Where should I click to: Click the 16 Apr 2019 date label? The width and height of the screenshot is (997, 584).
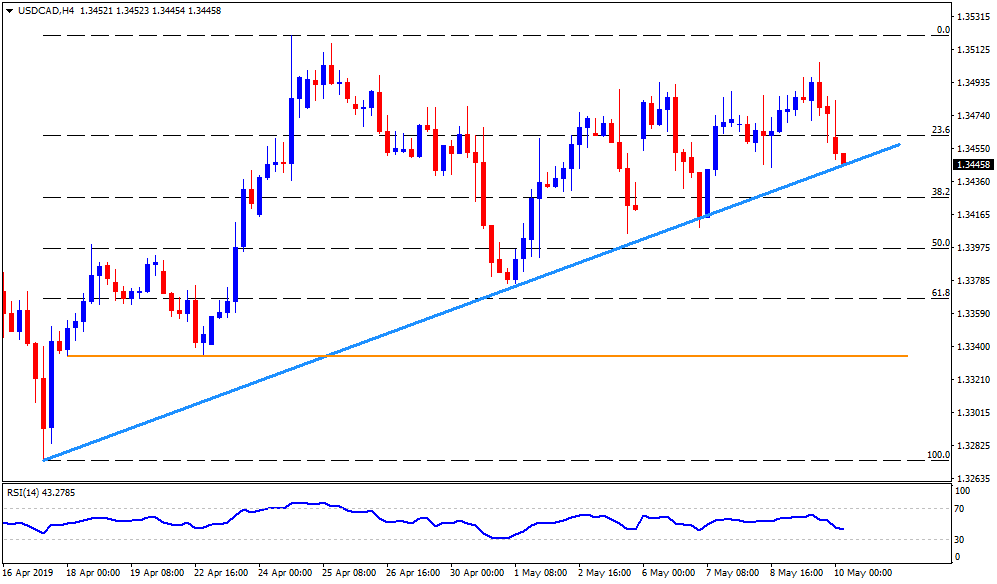(28, 573)
